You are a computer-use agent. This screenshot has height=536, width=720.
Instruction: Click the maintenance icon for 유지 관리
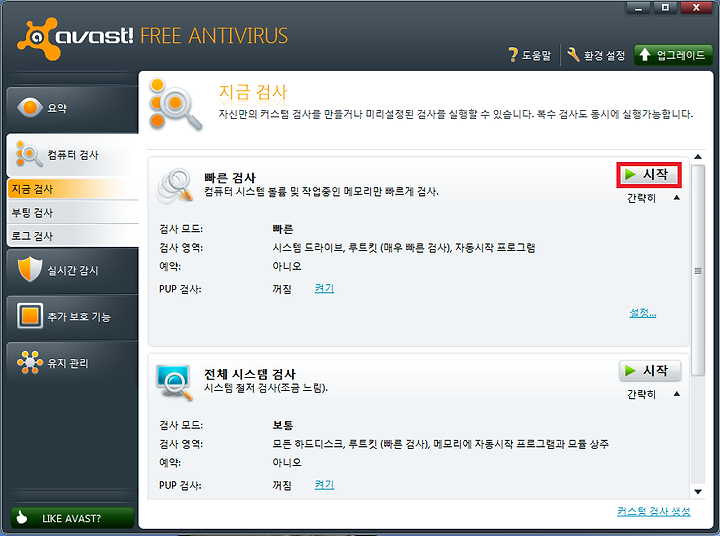click(30, 362)
